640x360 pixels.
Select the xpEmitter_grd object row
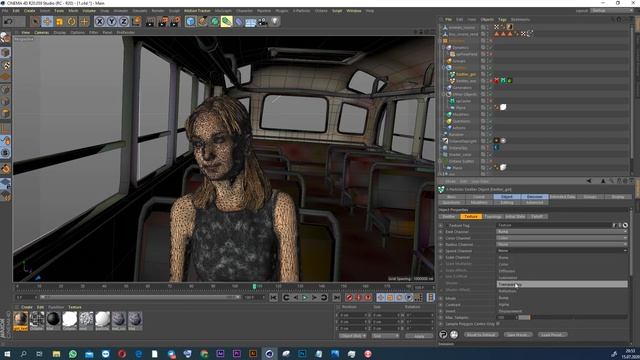point(466,74)
